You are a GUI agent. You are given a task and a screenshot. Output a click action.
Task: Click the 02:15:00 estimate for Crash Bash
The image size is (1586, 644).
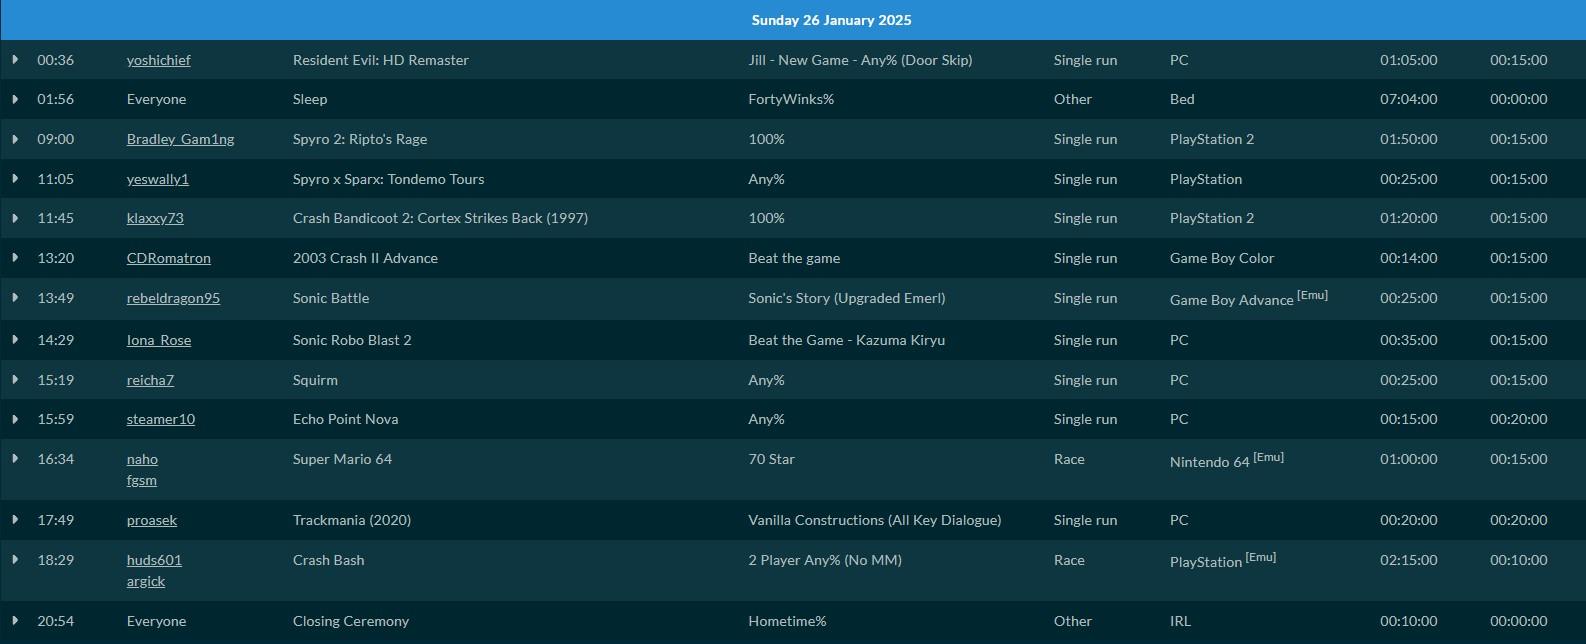pos(1409,560)
